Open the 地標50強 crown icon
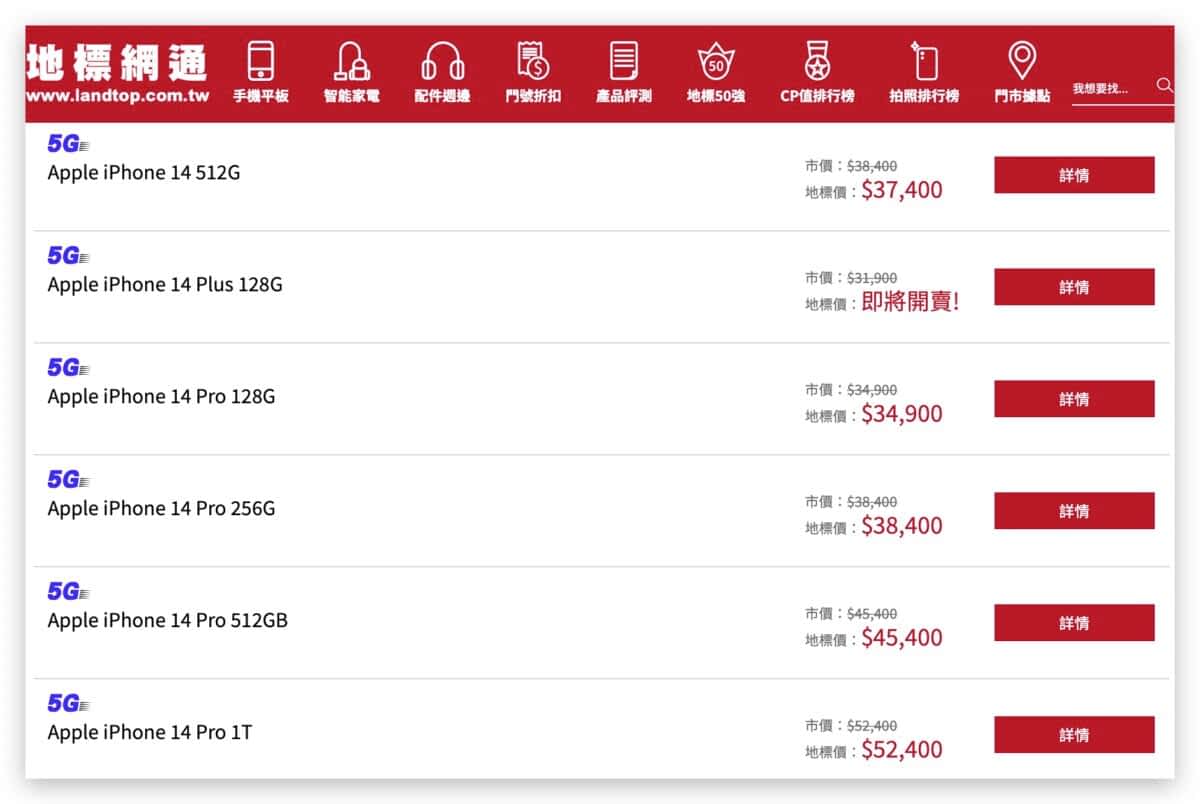This screenshot has height=804, width=1200. click(716, 62)
